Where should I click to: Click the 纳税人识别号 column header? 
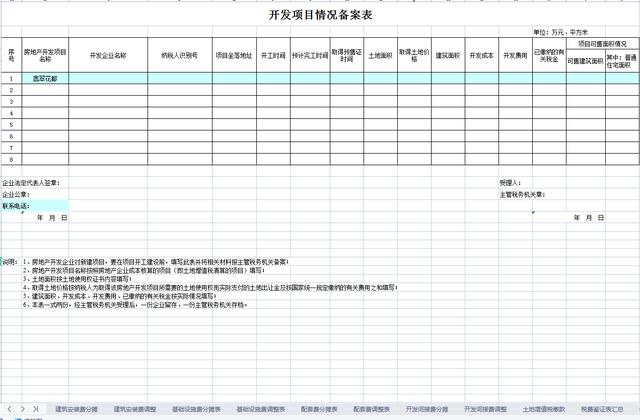click(180, 55)
